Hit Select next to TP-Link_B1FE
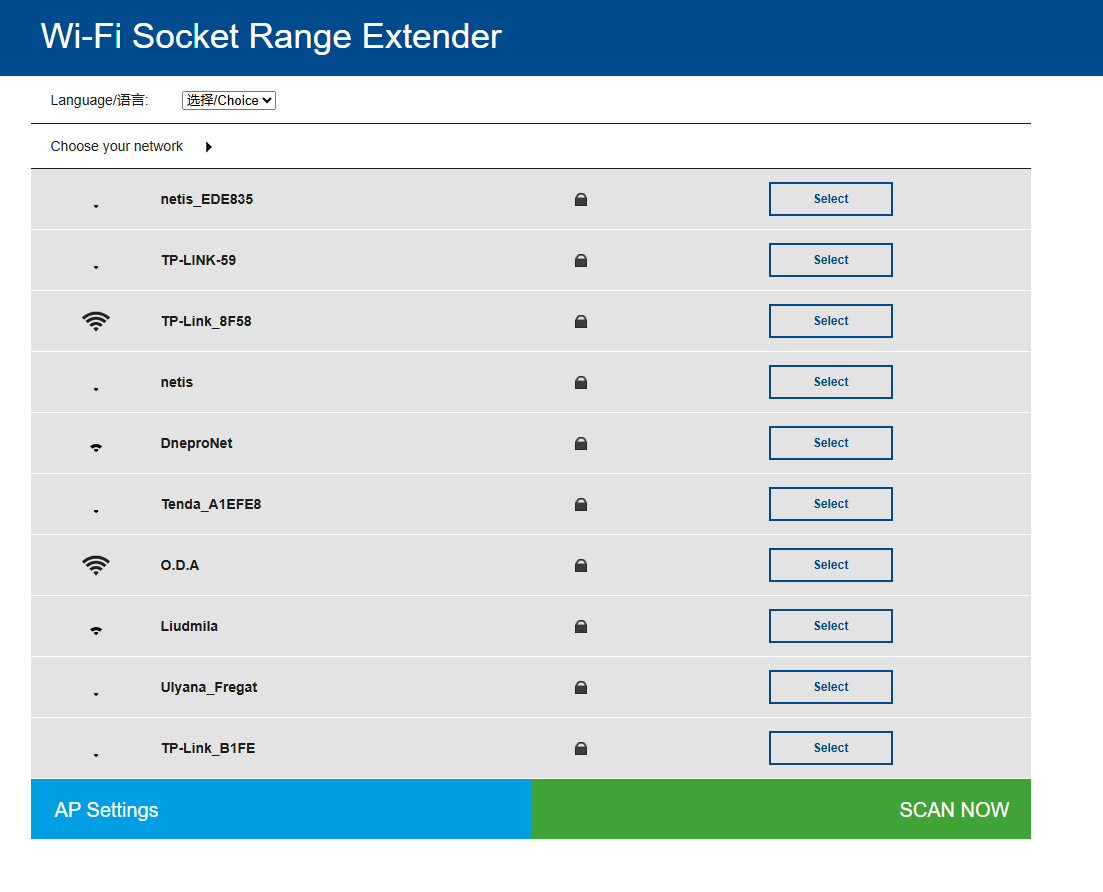This screenshot has width=1103, height=892. [830, 748]
